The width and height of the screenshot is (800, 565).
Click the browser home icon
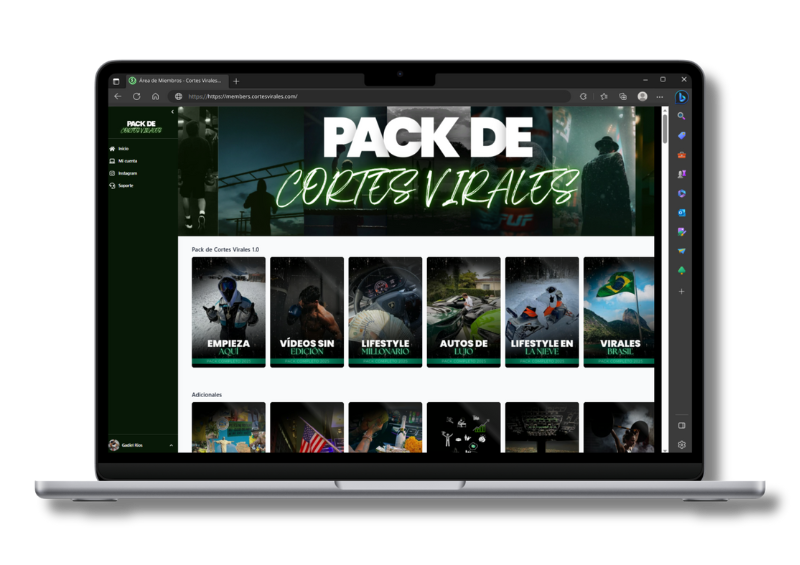(155, 97)
